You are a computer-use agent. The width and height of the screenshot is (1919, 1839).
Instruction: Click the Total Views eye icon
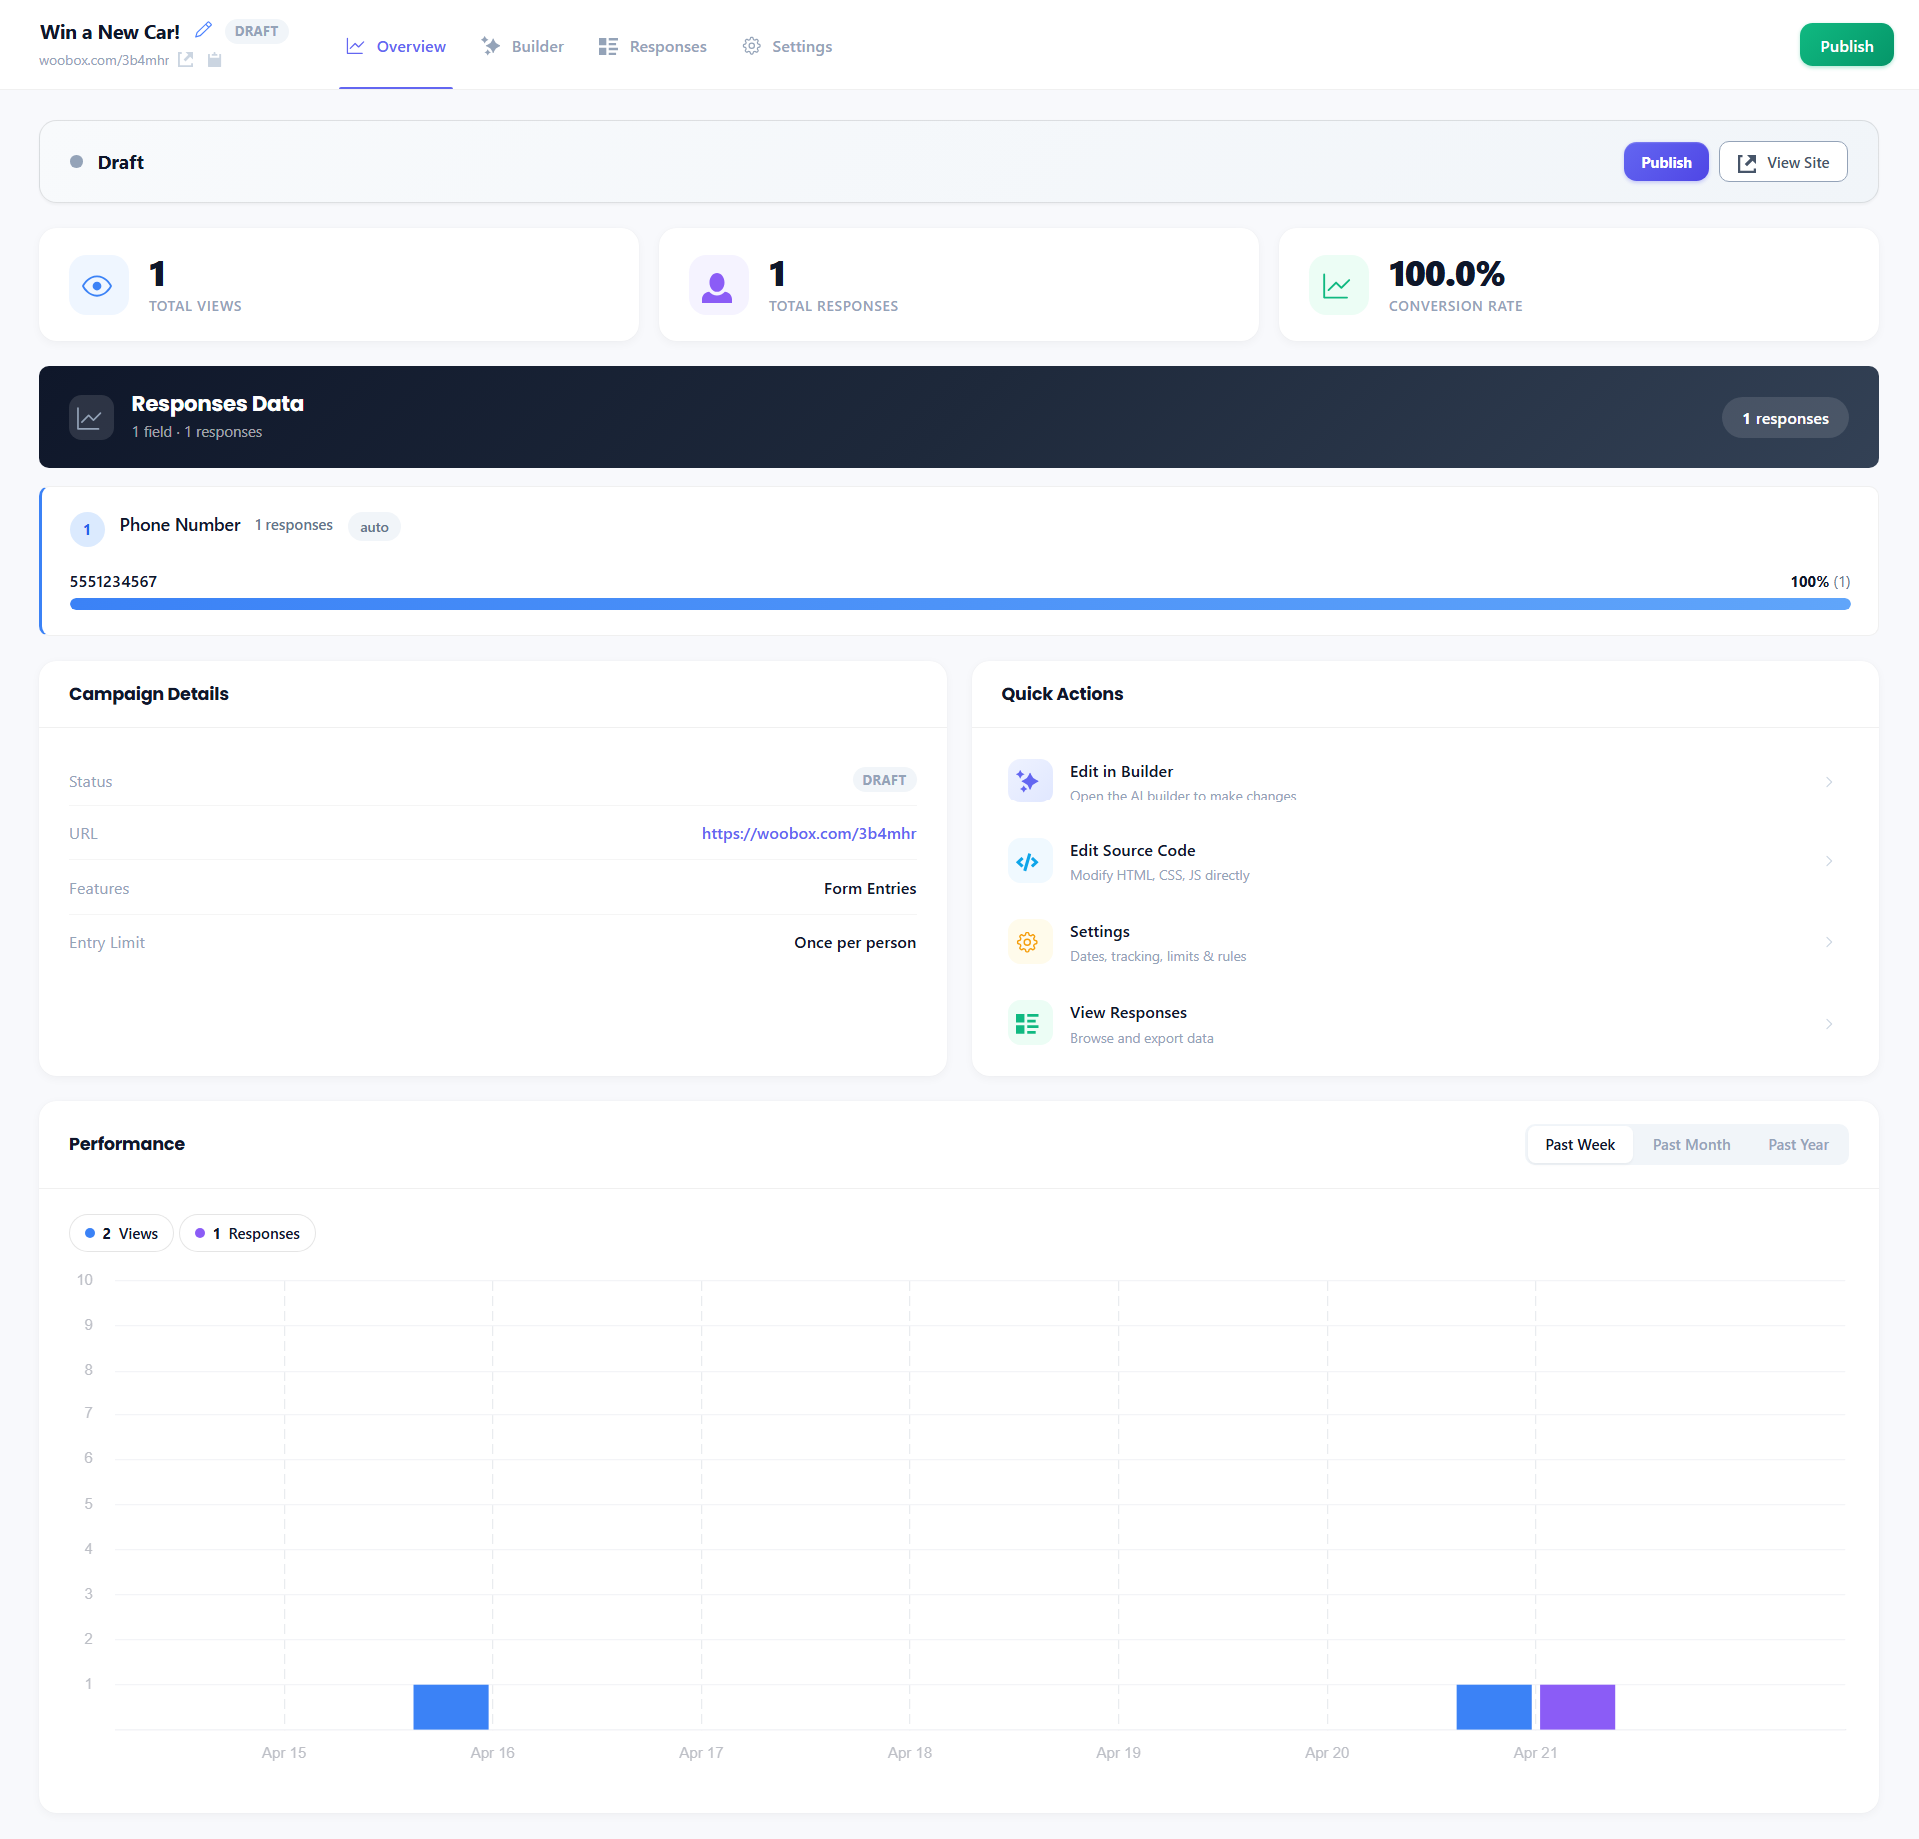pos(98,286)
